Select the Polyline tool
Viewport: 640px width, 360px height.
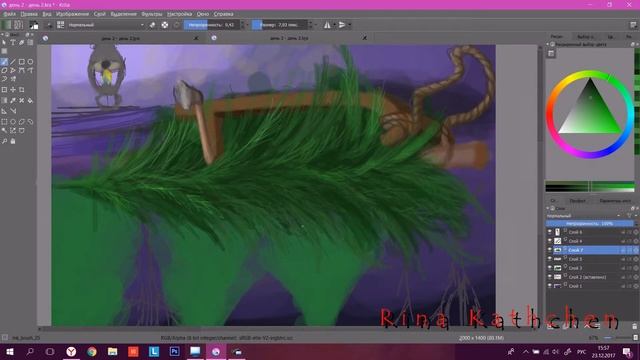13,71
